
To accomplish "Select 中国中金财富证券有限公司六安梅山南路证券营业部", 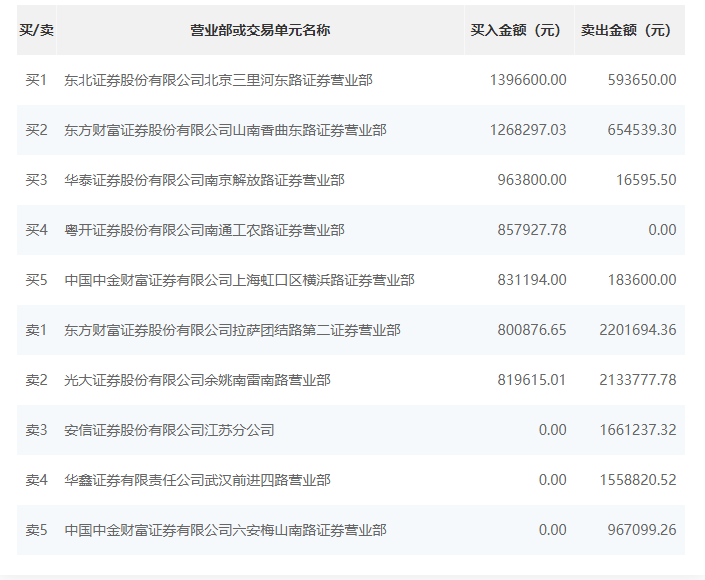I will pos(225,530).
